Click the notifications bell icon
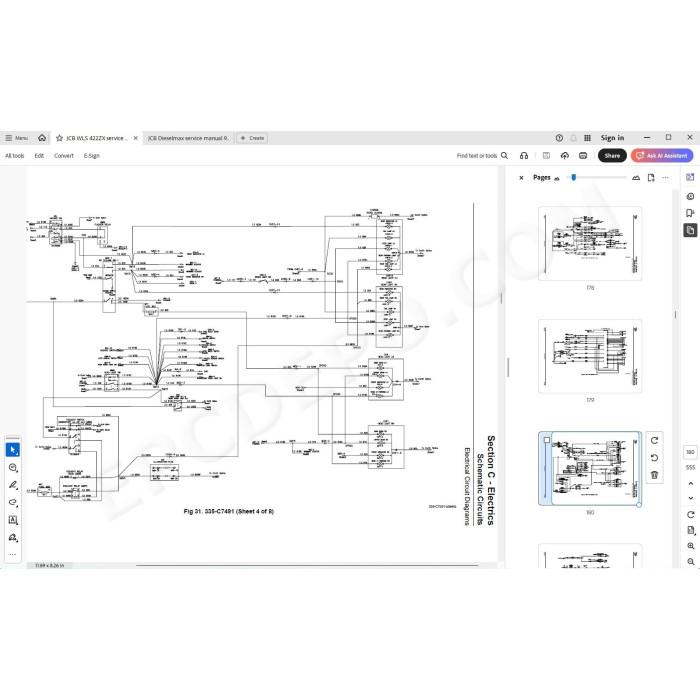The width and height of the screenshot is (700, 700). [574, 138]
